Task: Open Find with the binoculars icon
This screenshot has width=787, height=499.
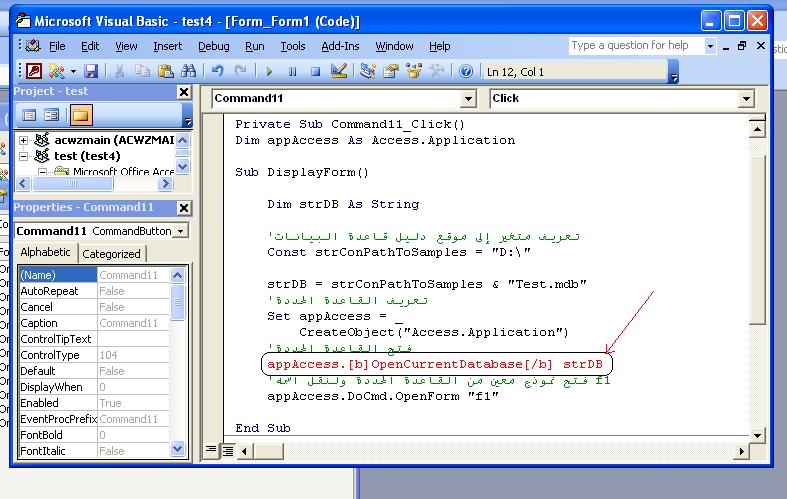Action: coord(189,71)
